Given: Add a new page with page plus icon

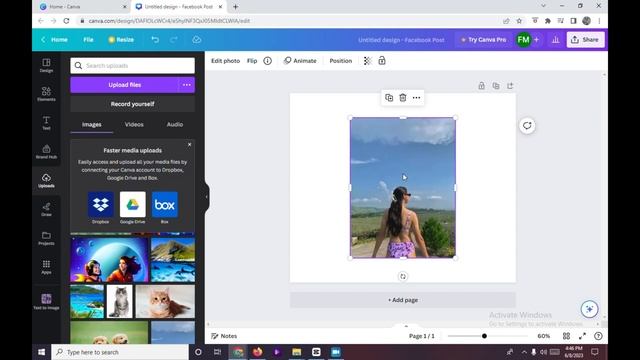Looking at the screenshot, I should [510, 86].
